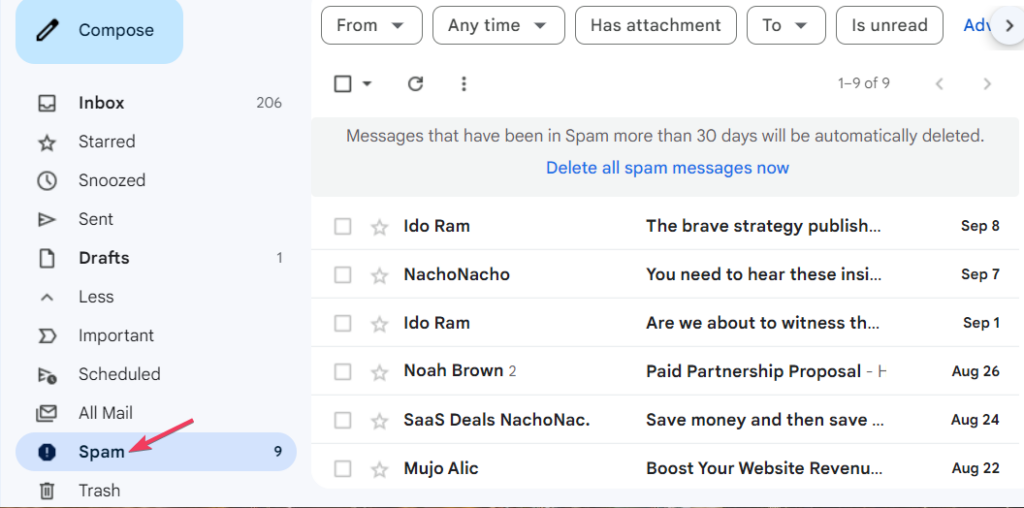Viewport: 1024px width, 508px height.
Task: Go to the Trash folder
Action: click(x=99, y=491)
